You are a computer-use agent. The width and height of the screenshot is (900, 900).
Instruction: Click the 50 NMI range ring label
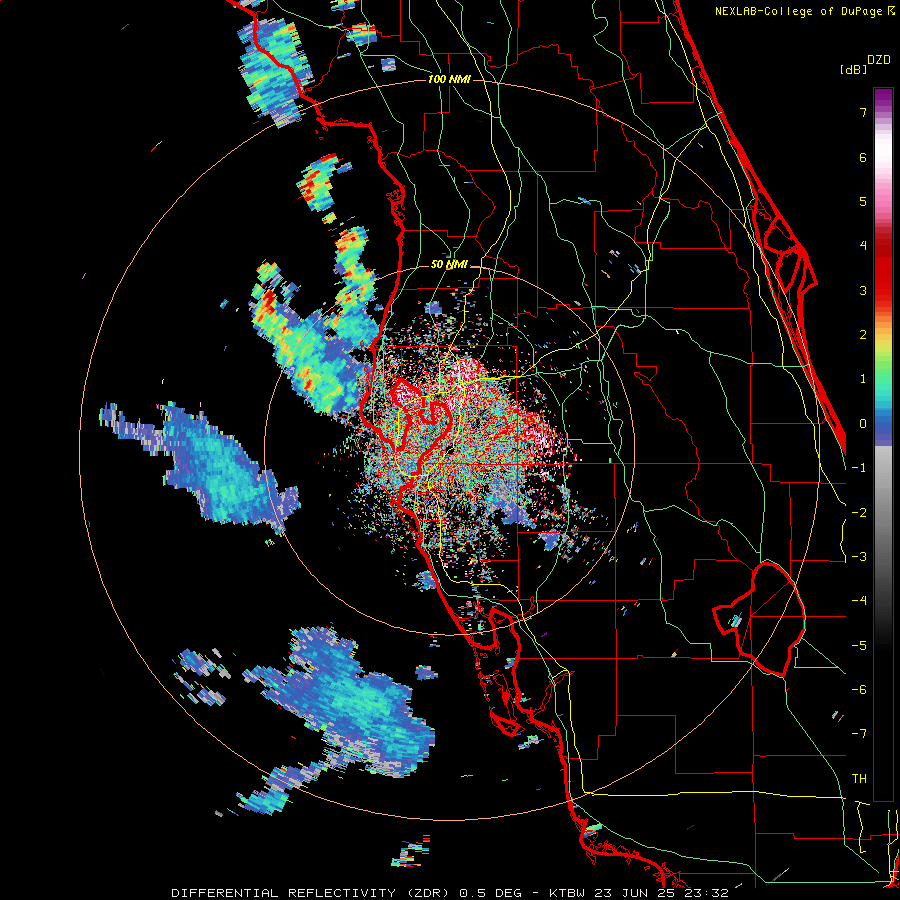[449, 264]
